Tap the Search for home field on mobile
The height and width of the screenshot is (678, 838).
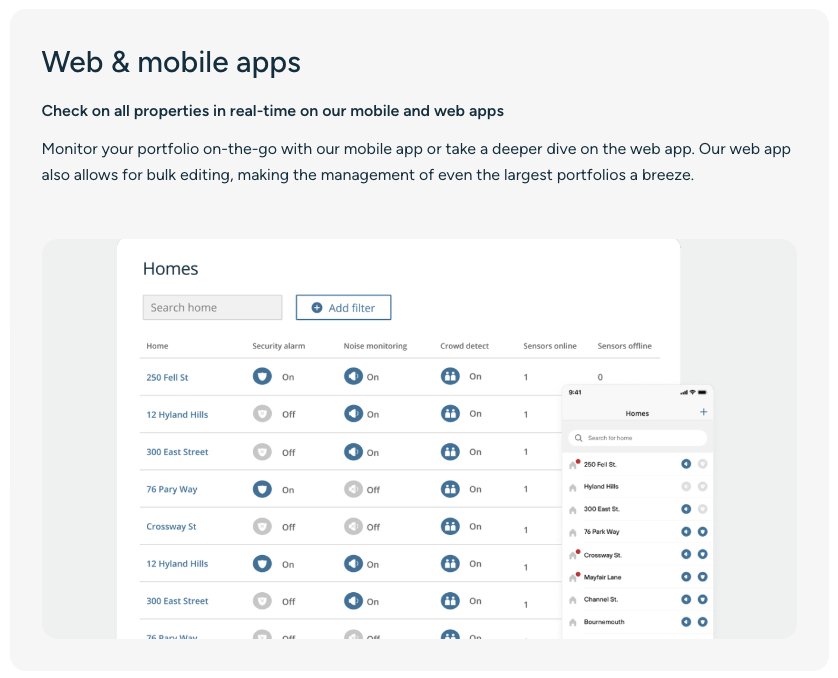tap(637, 438)
